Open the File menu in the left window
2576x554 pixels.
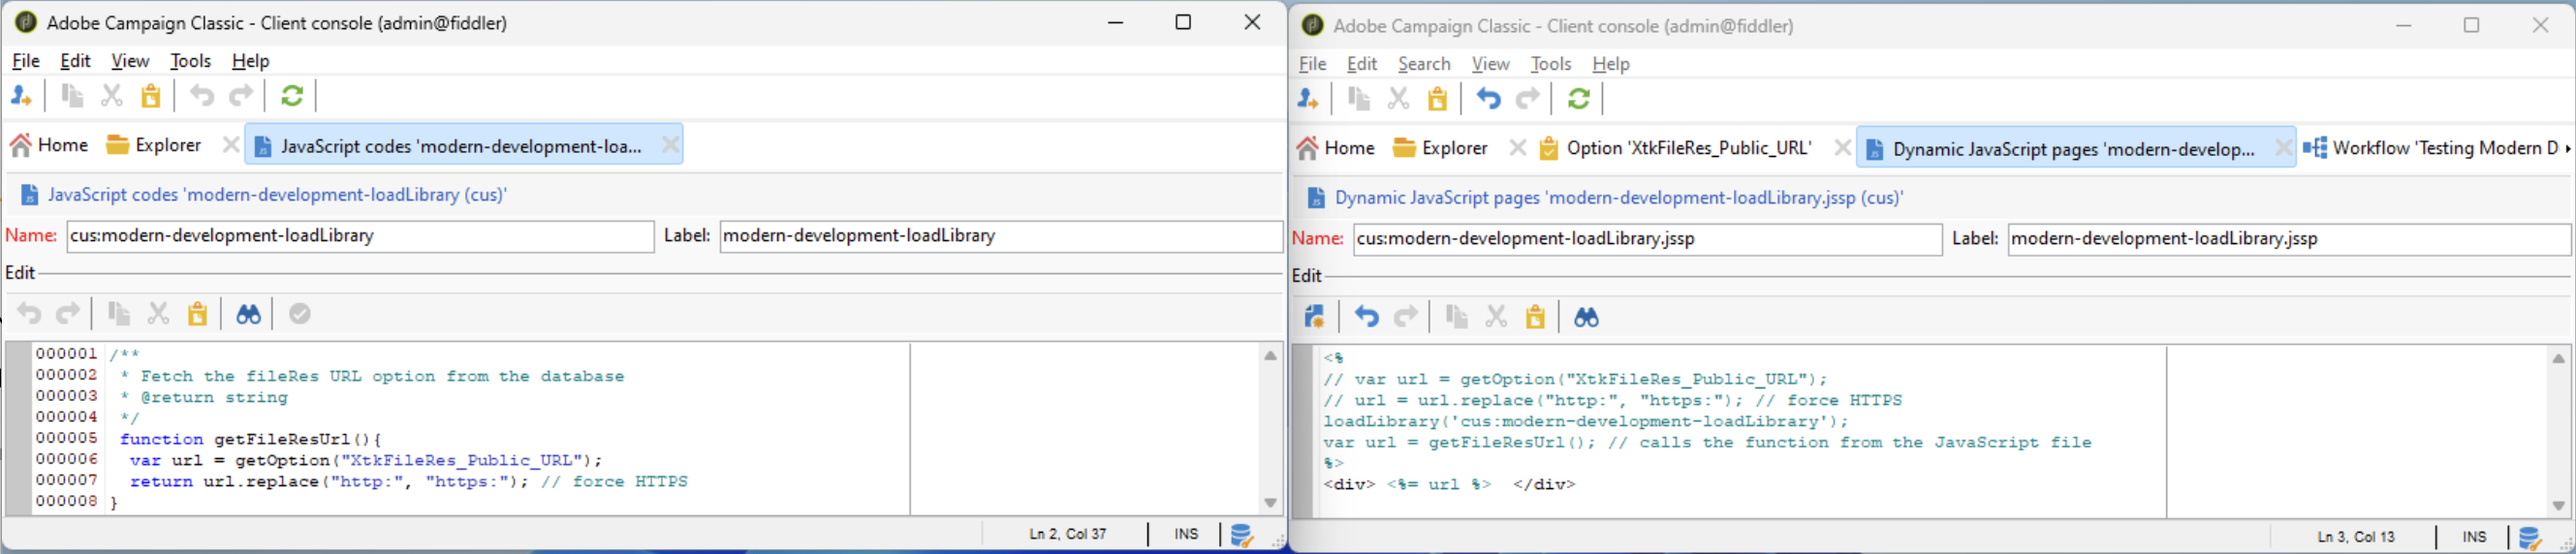click(x=26, y=61)
